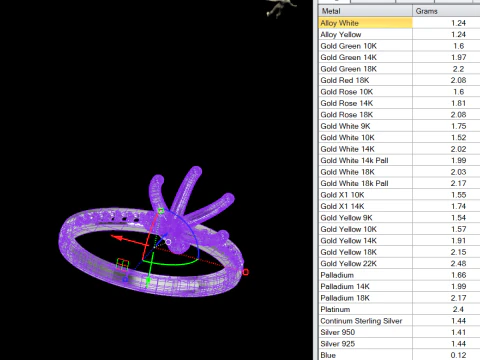Viewport: 480px width, 360px height.
Task: Choose Gold White 18k Pall metal
Action: pos(399,183)
